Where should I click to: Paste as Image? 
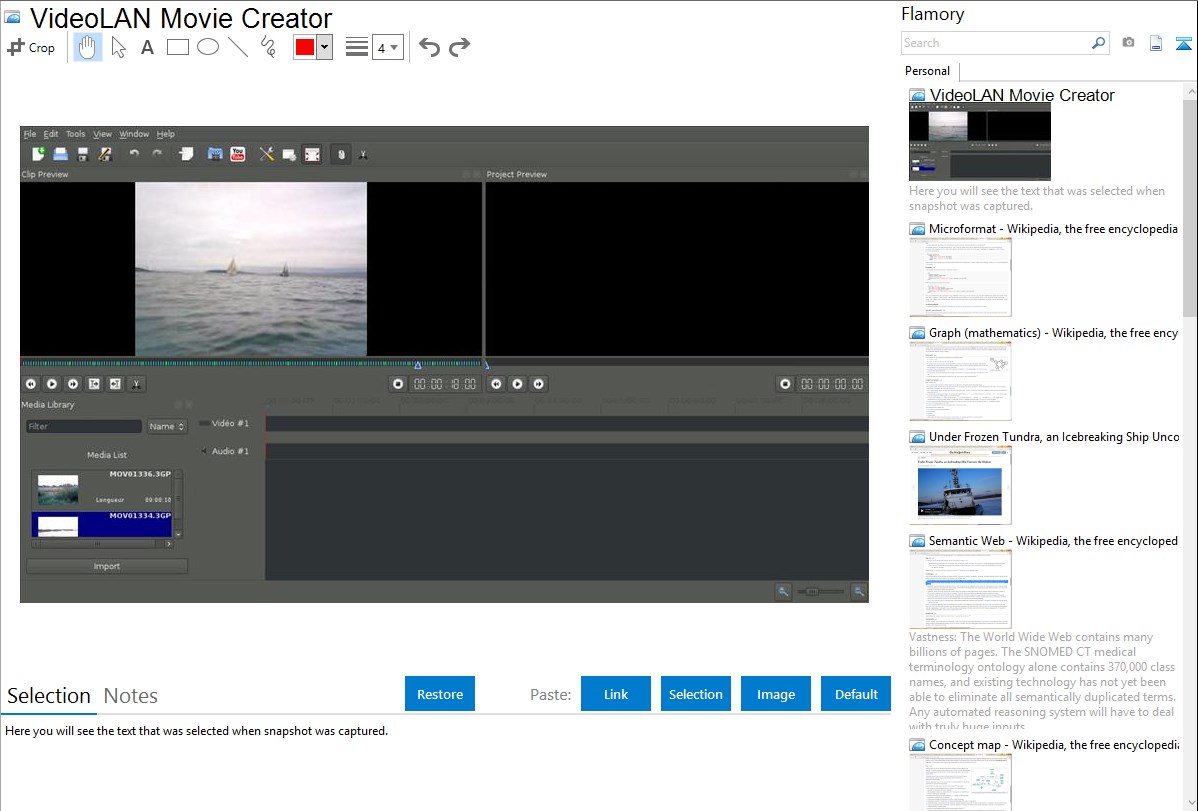click(775, 694)
